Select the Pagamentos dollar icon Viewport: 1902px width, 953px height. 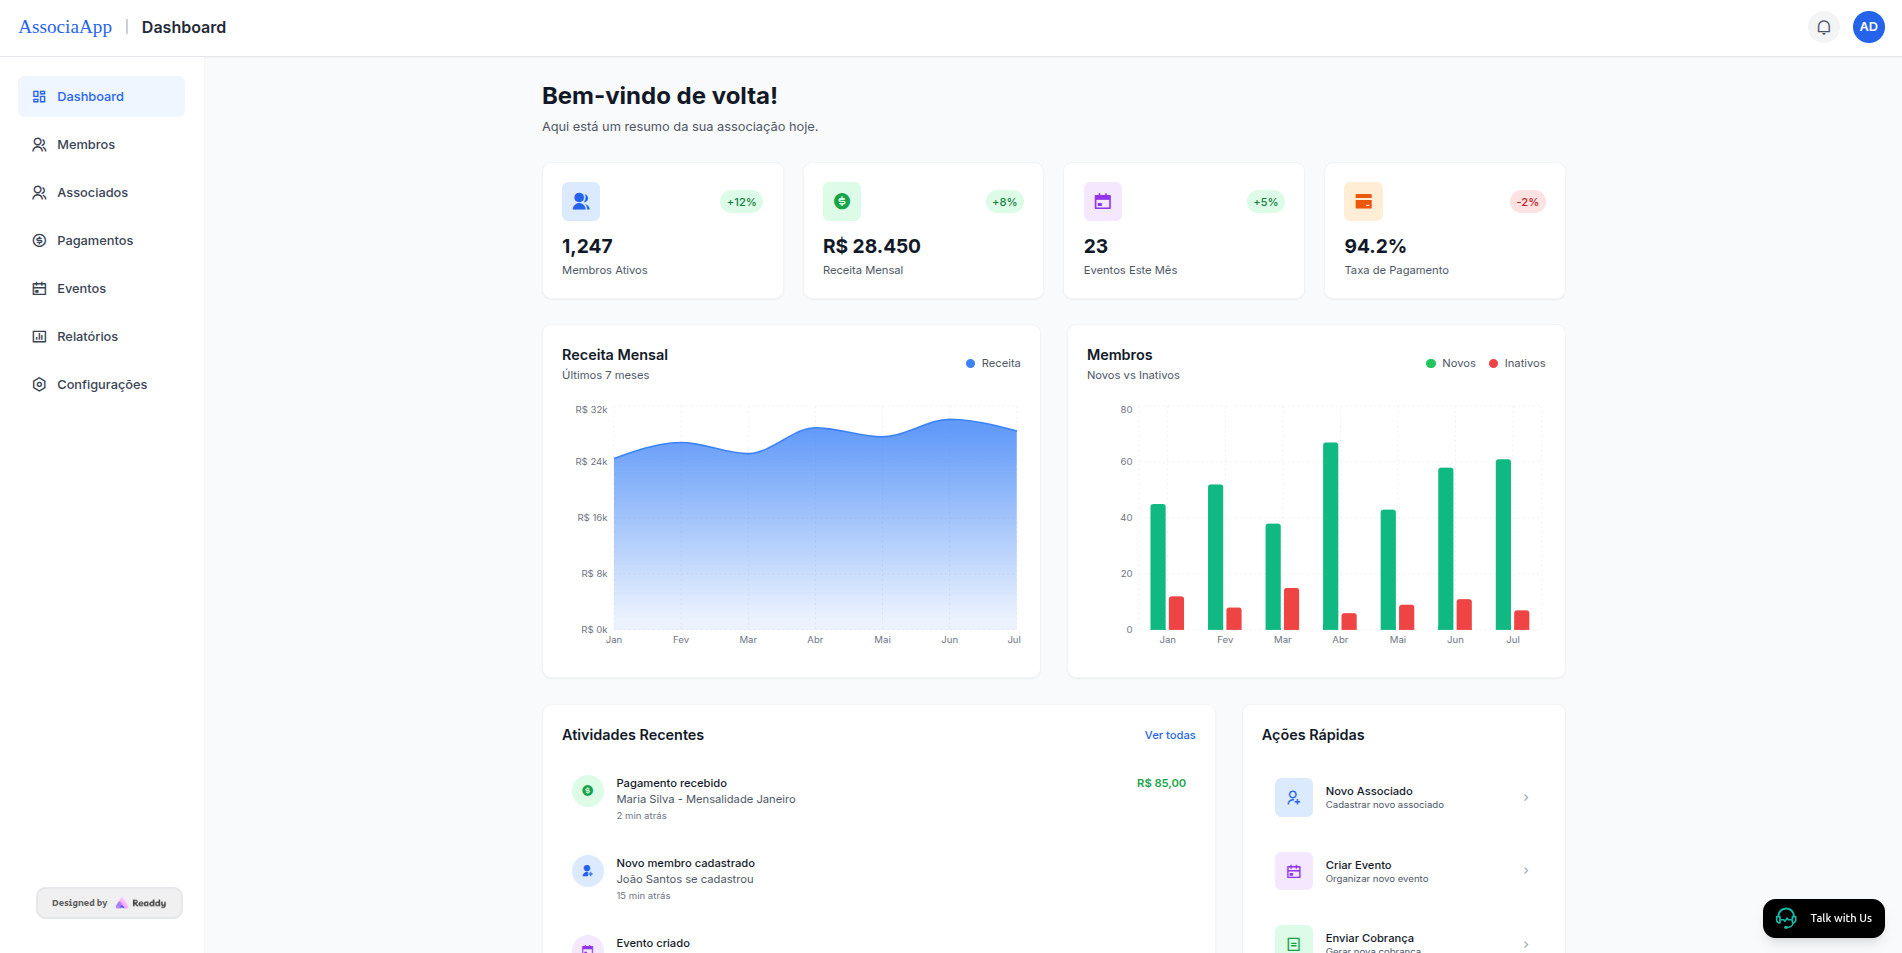38,240
